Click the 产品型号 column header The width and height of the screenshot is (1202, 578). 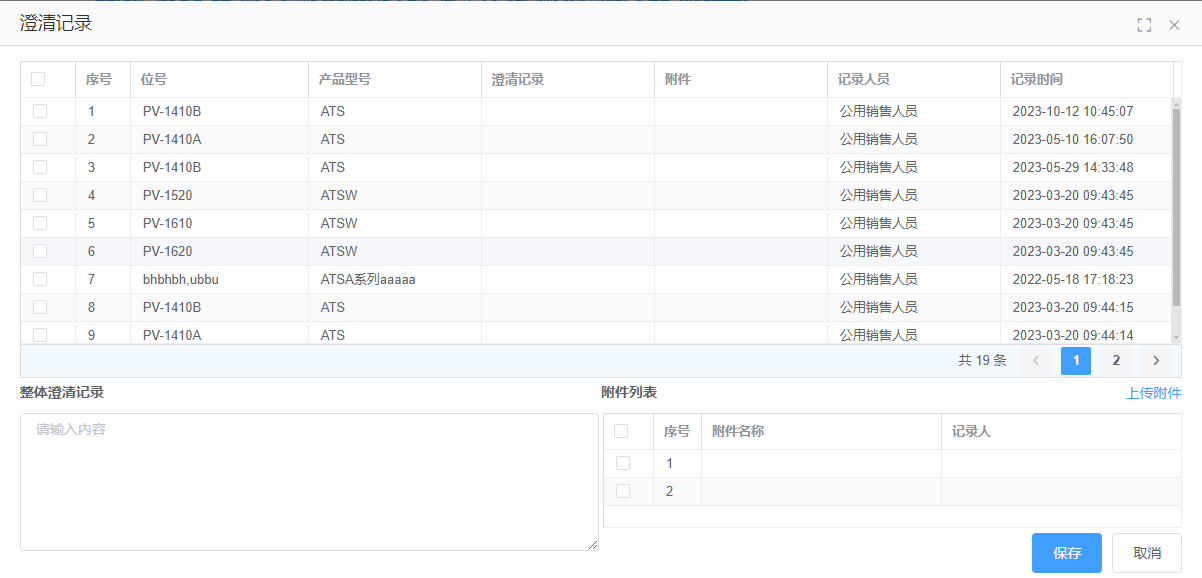pyautogui.click(x=344, y=79)
